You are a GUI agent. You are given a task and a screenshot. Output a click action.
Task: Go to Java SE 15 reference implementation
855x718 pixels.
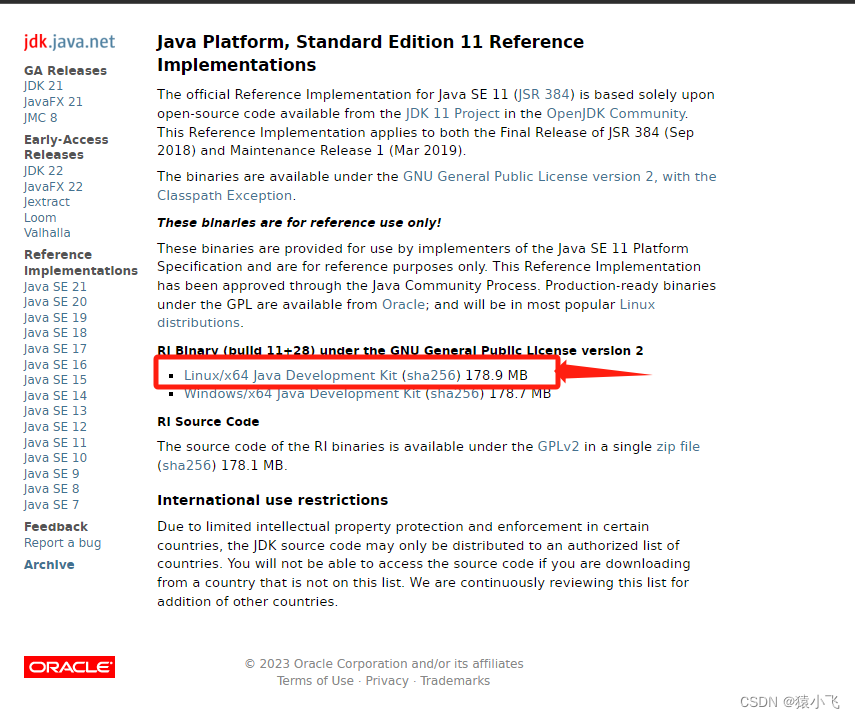pos(55,379)
